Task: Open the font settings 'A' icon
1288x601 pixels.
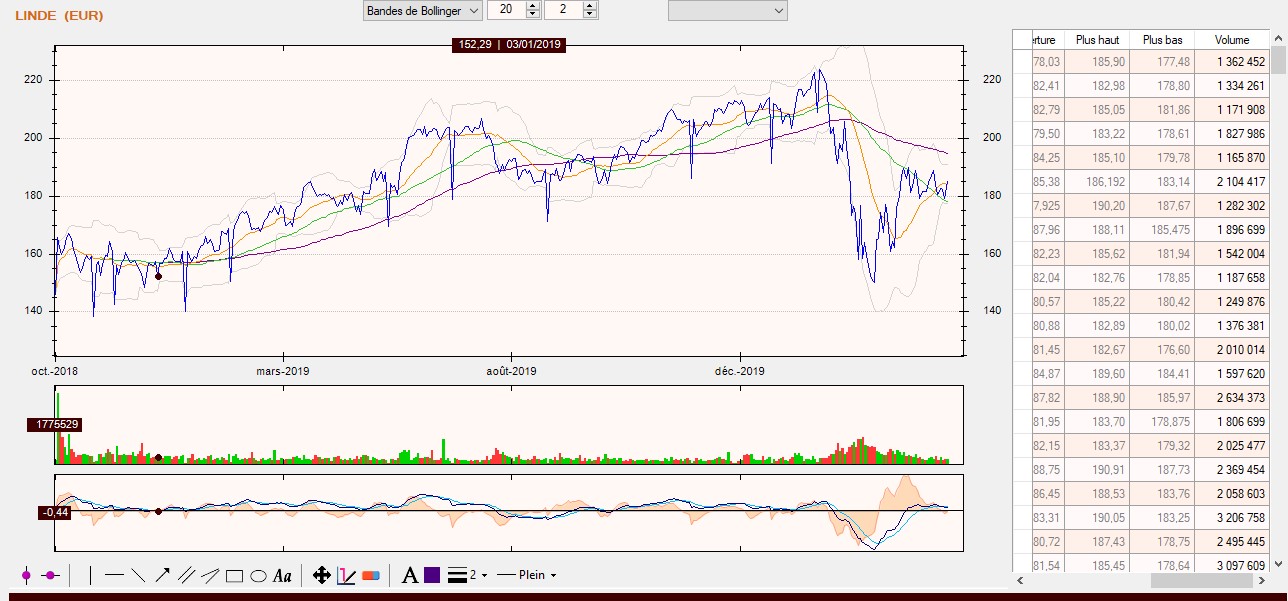Action: click(x=409, y=575)
